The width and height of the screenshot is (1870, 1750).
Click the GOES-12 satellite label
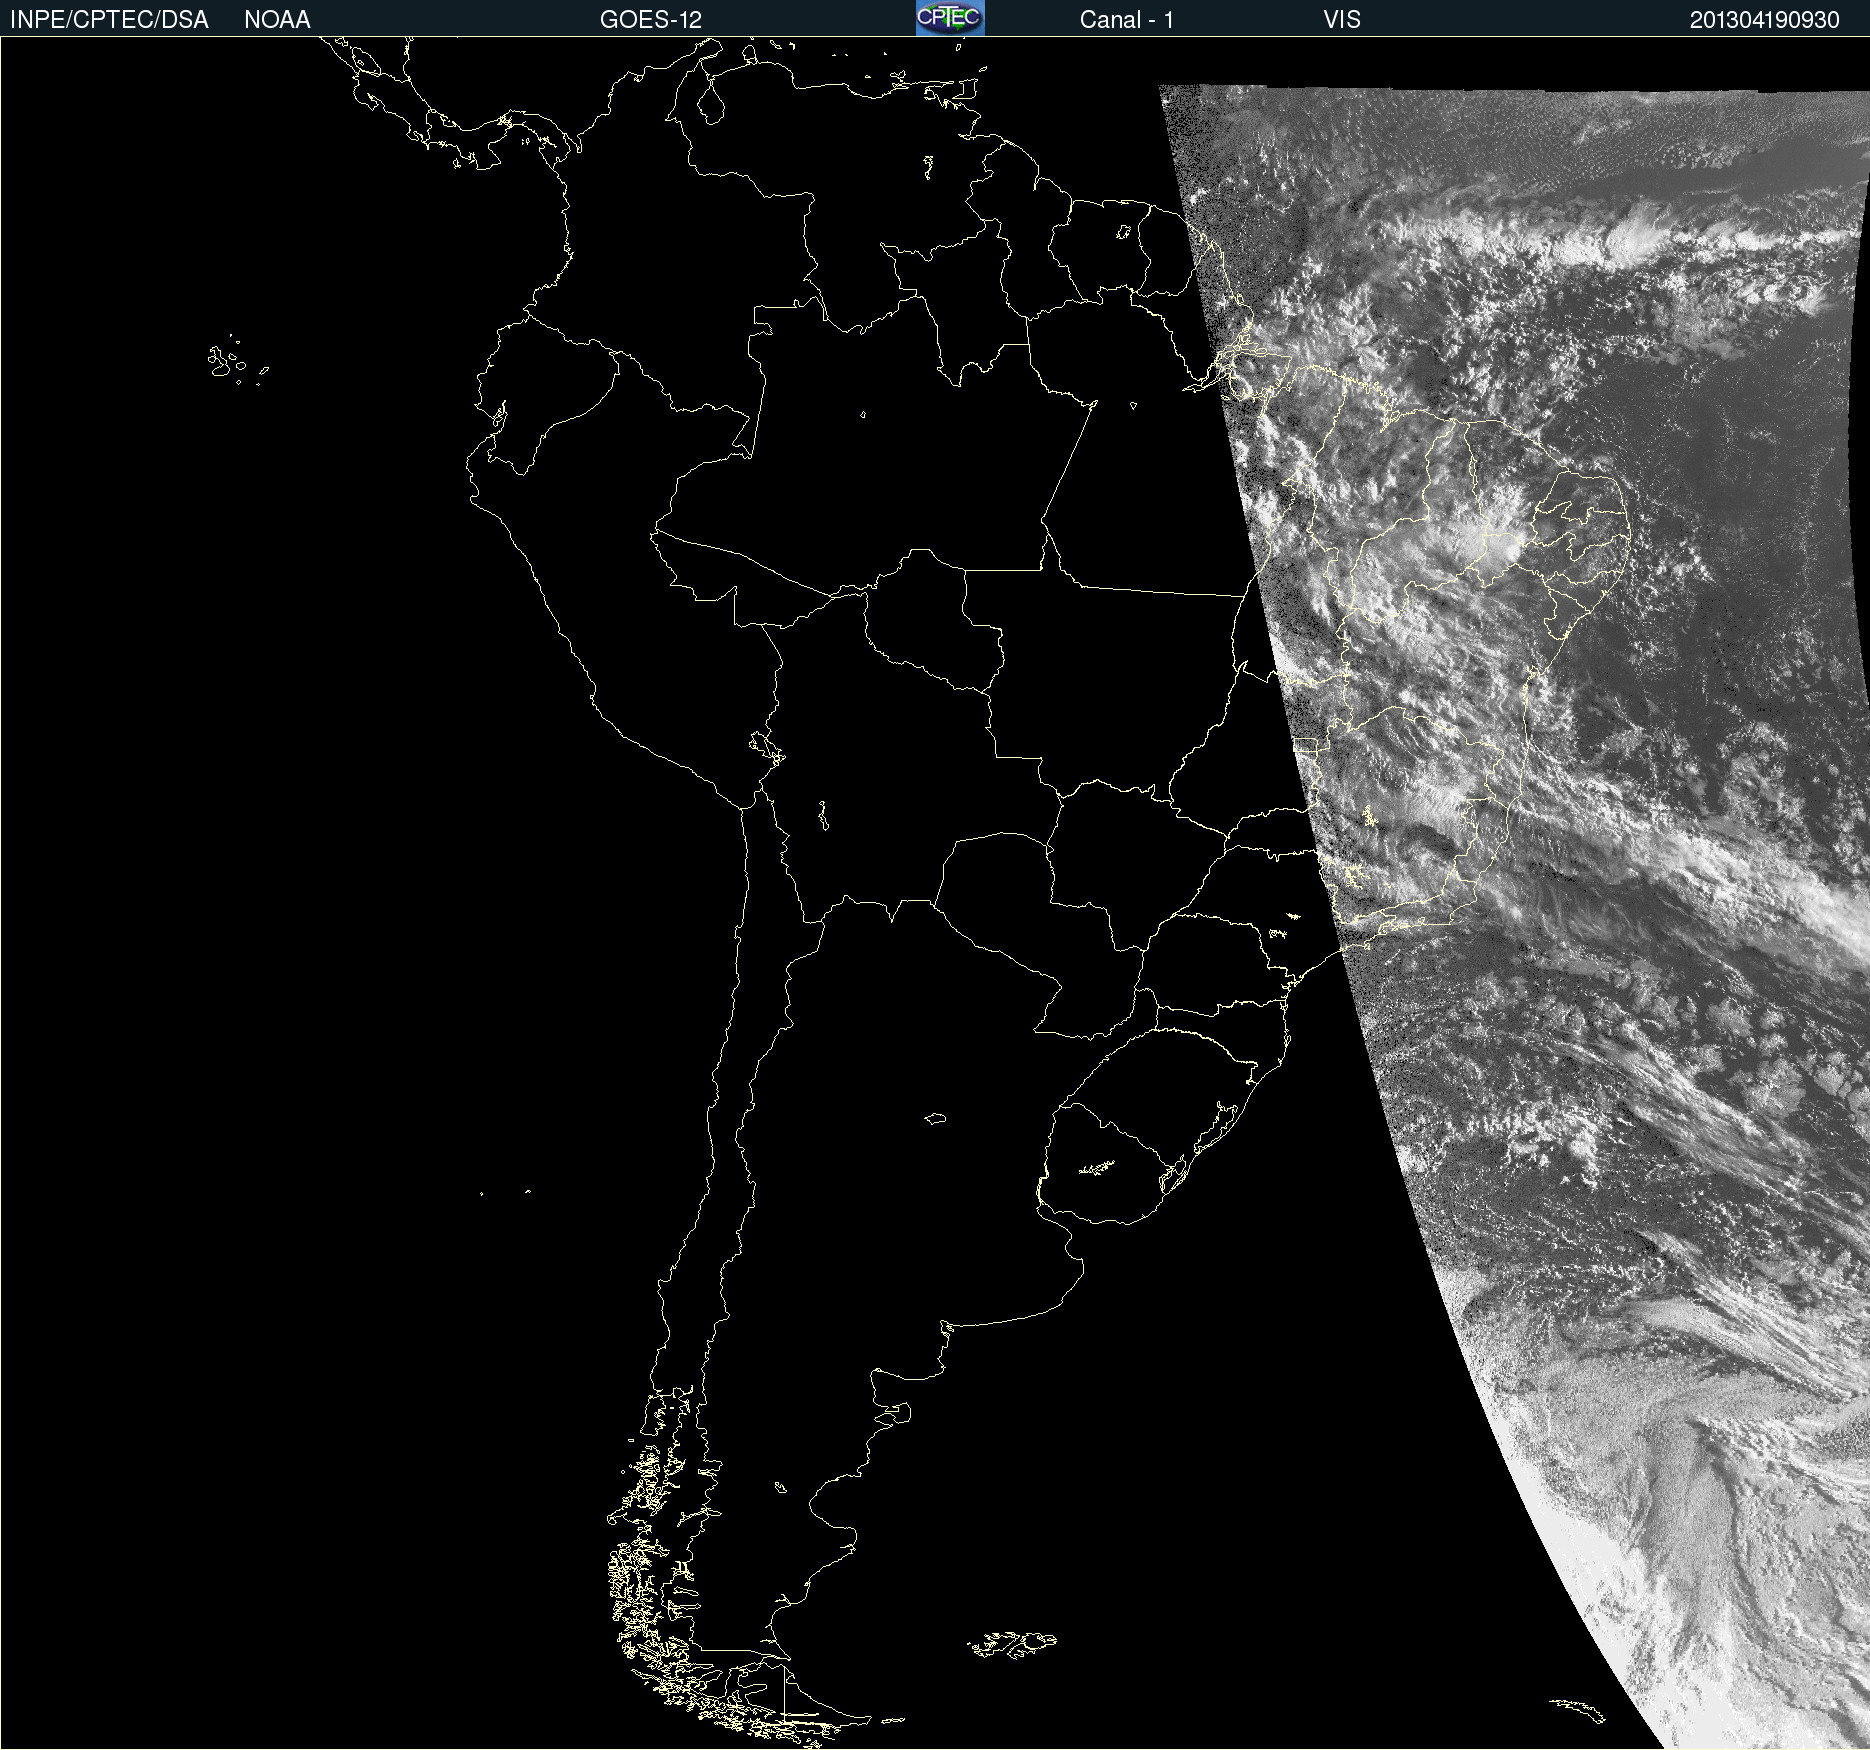[x=651, y=20]
